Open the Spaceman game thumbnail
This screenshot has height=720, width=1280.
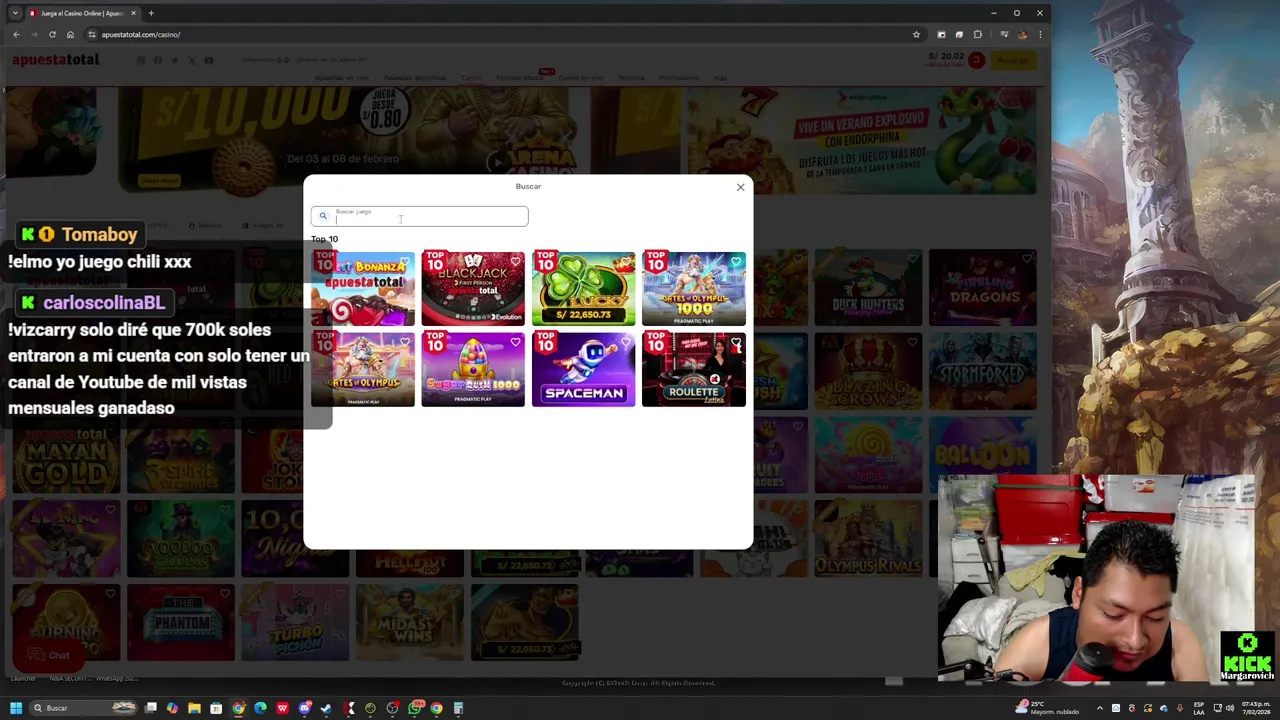[x=583, y=370]
